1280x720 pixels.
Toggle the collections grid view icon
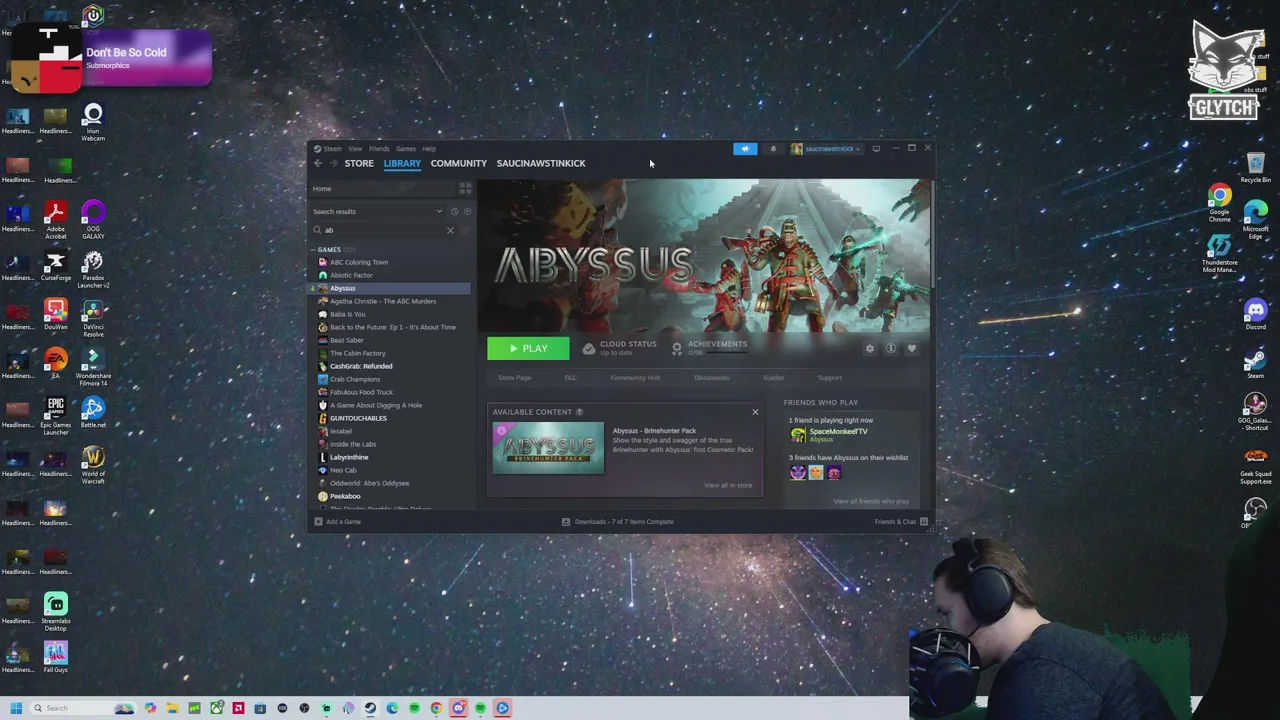click(x=465, y=188)
